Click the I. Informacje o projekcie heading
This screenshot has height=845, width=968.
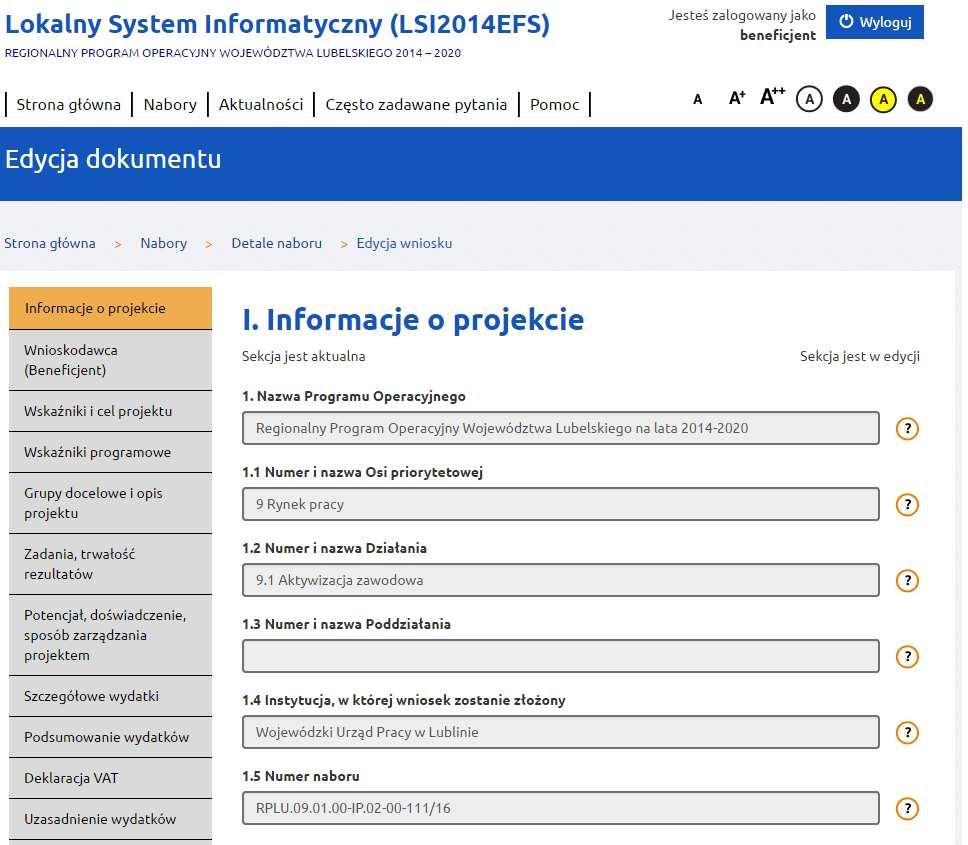(413, 320)
